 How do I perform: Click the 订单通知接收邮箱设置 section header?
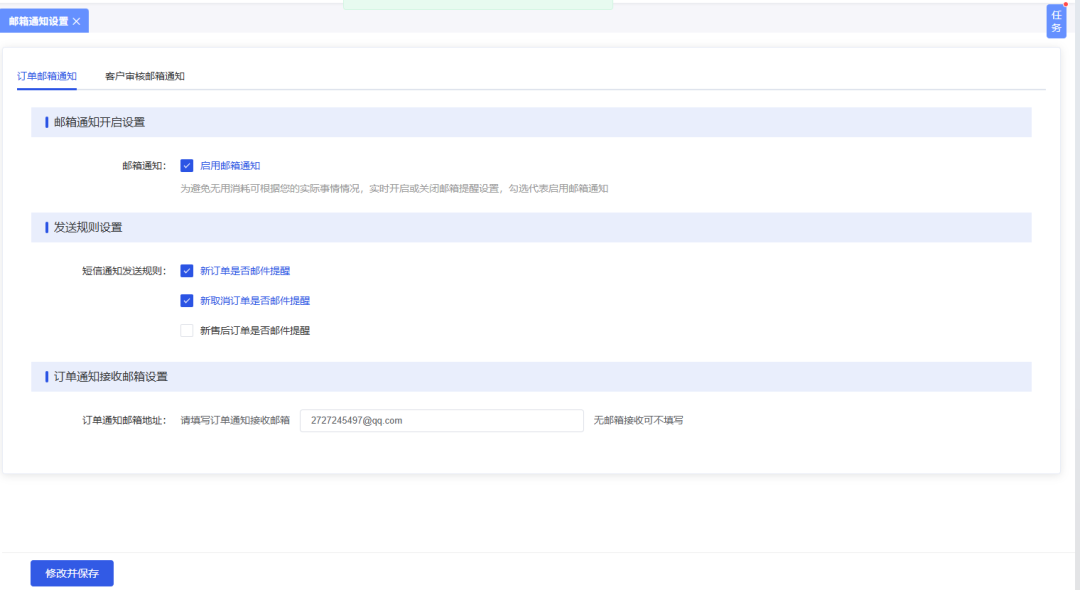click(x=110, y=377)
